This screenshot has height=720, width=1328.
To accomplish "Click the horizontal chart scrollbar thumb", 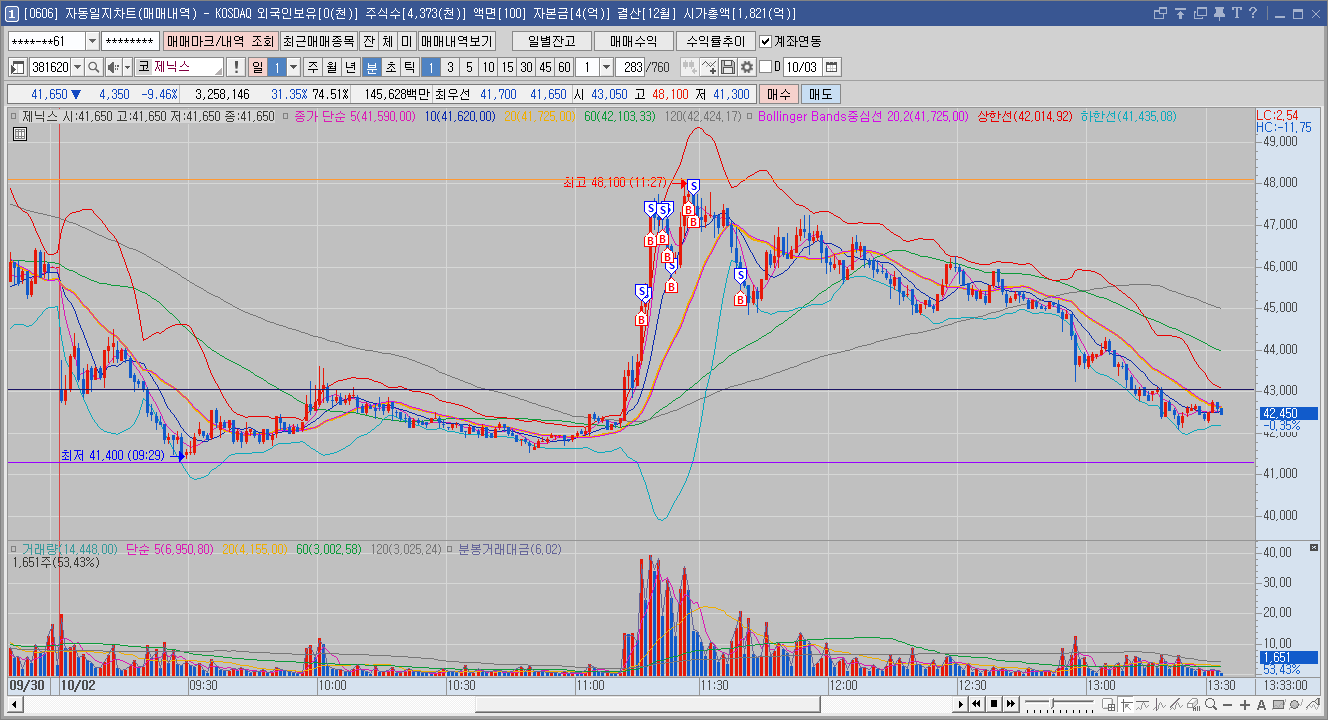I will [x=647, y=704].
